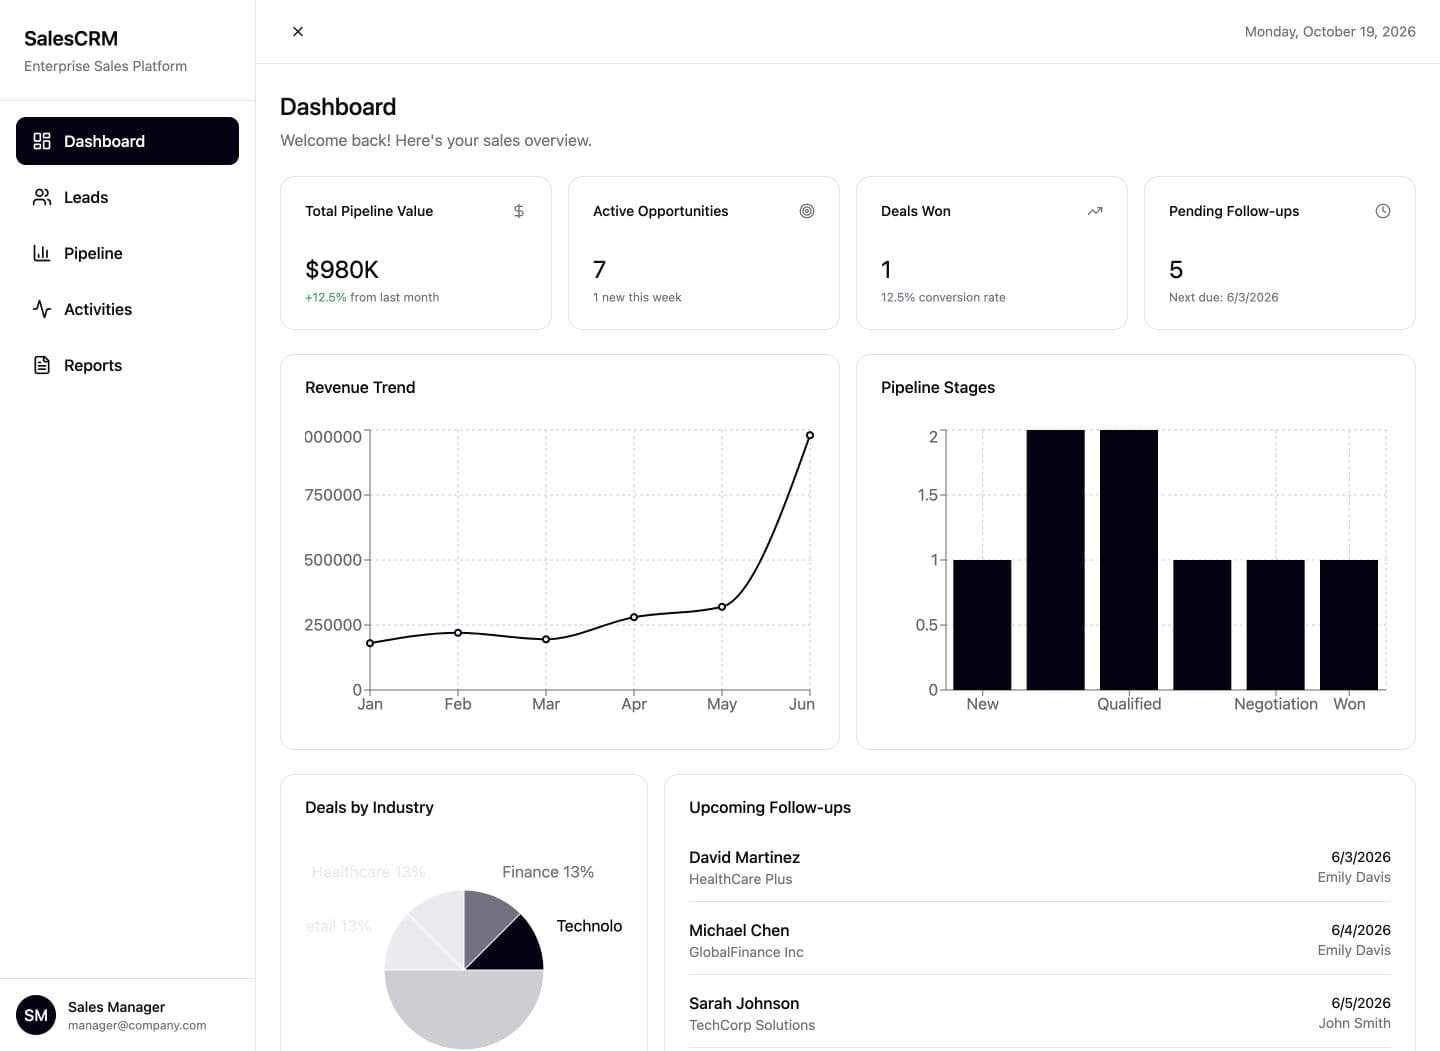The height and width of the screenshot is (1051, 1440).
Task: Click the Dashboard grid icon in sidebar
Action: [42, 141]
